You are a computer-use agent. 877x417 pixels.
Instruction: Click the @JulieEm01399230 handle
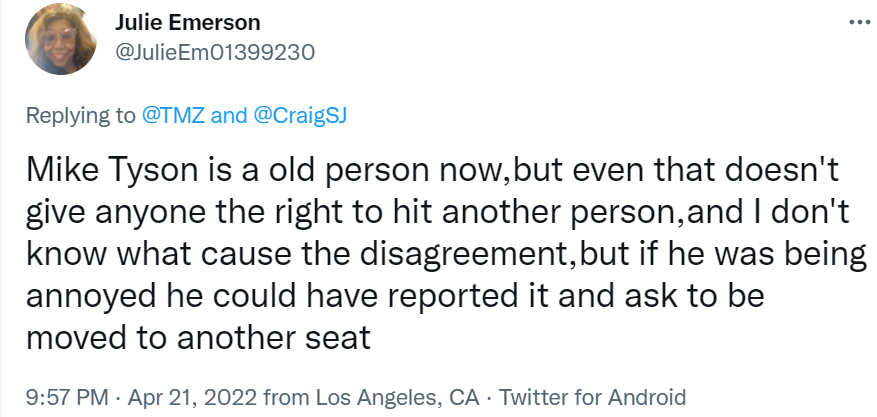[x=215, y=52]
